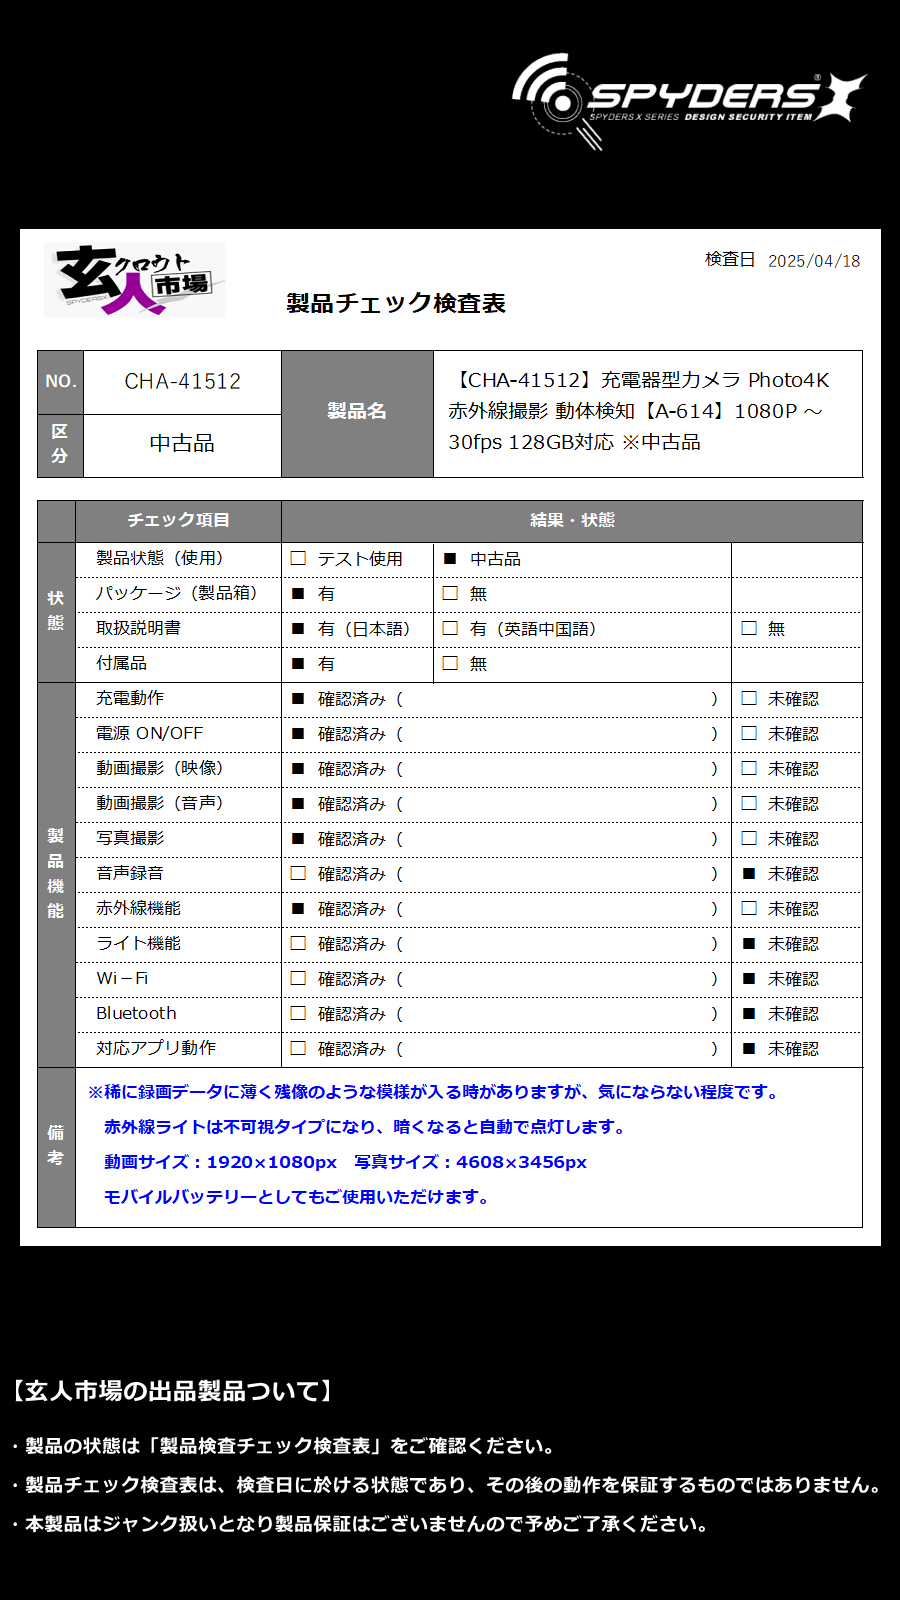The height and width of the screenshot is (1600, 900).
Task: Toggle Bluetooth 確認済み checkbox
Action: click(298, 1013)
